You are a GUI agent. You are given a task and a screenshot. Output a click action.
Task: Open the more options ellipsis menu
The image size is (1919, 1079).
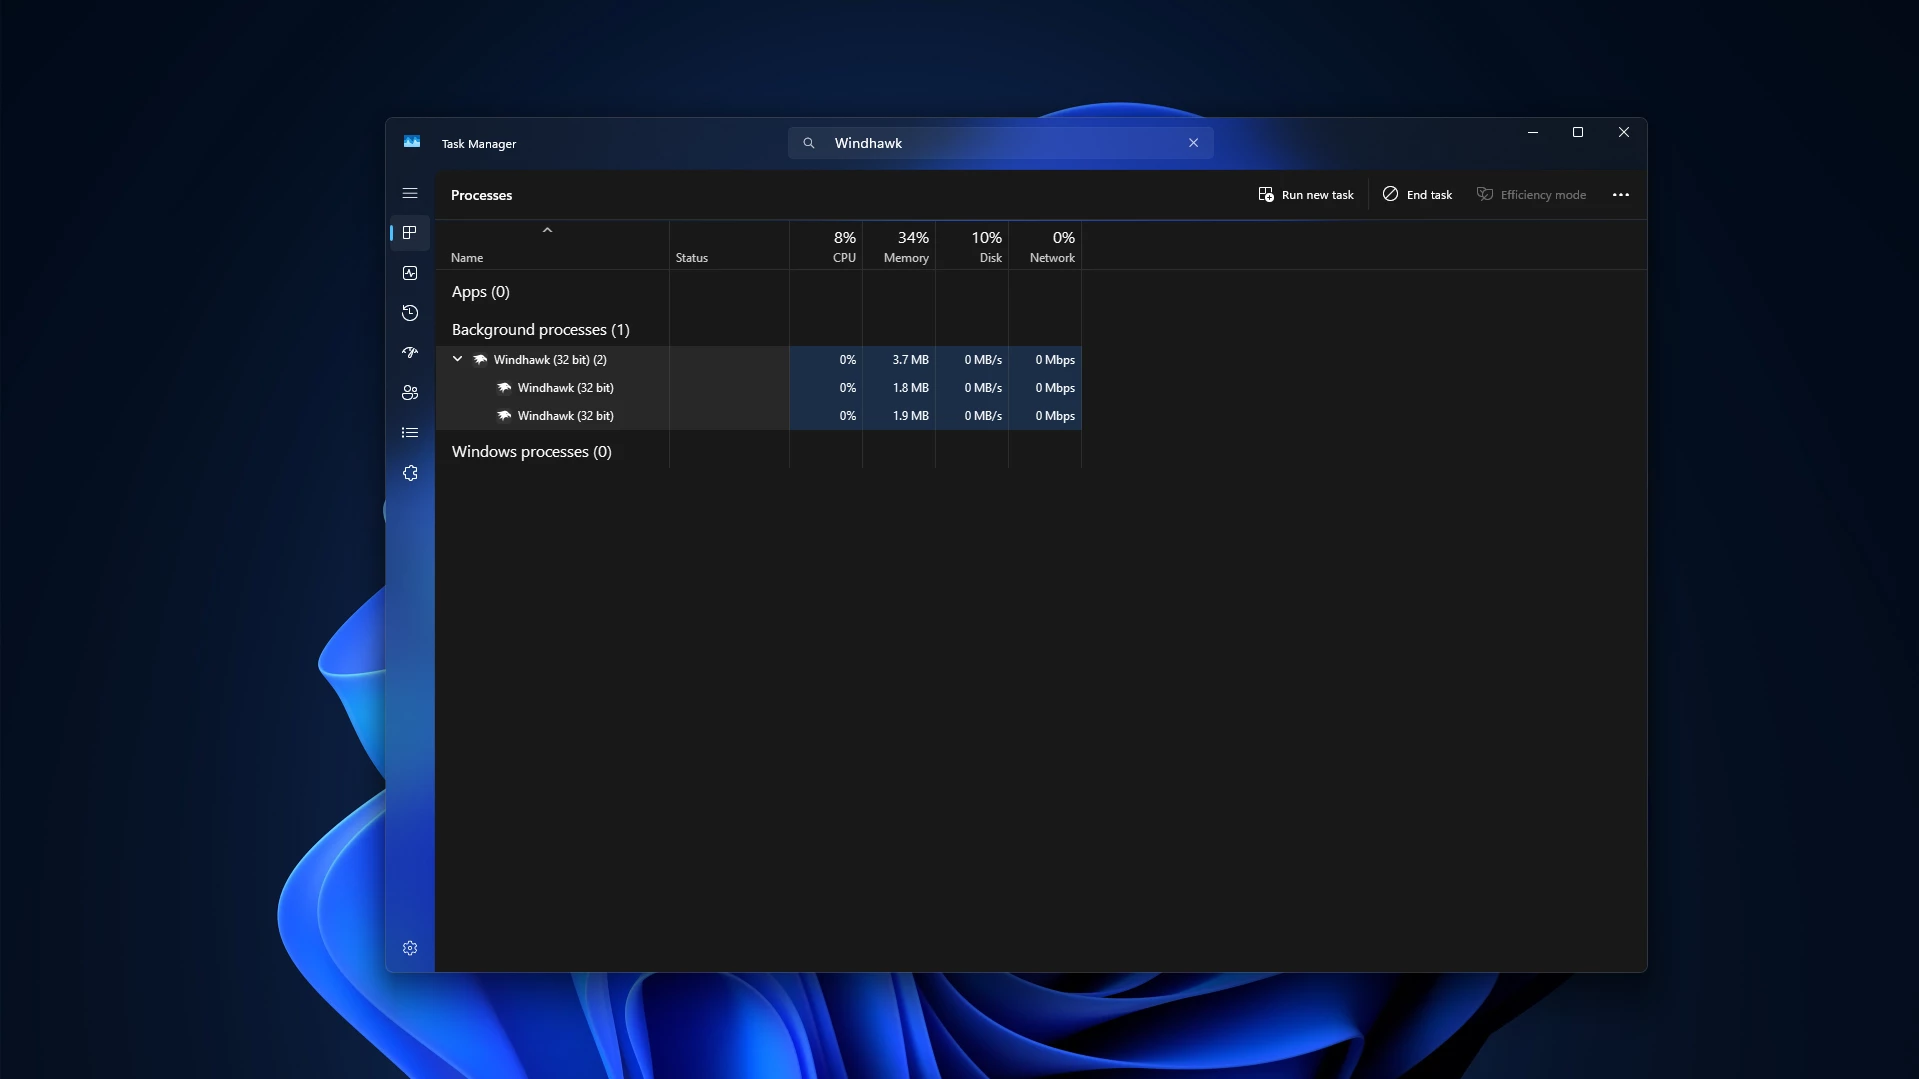1621,195
